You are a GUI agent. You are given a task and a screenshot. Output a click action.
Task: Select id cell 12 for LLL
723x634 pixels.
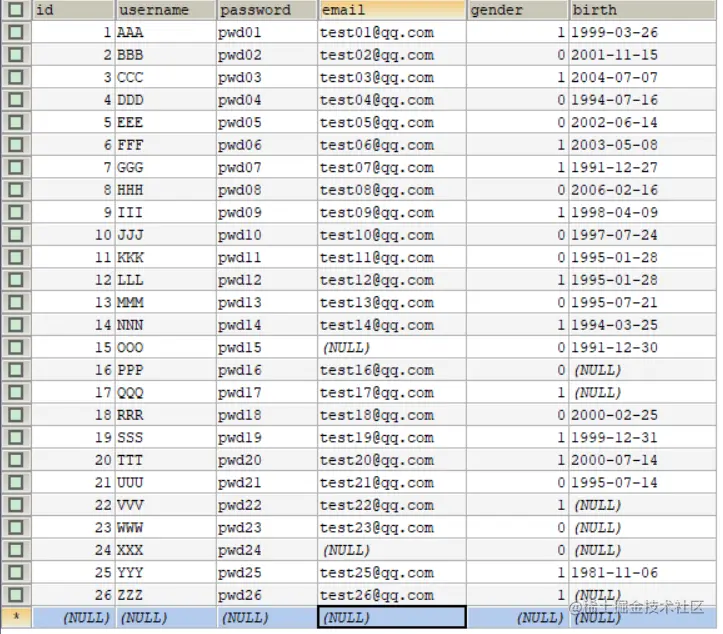pyautogui.click(x=73, y=280)
